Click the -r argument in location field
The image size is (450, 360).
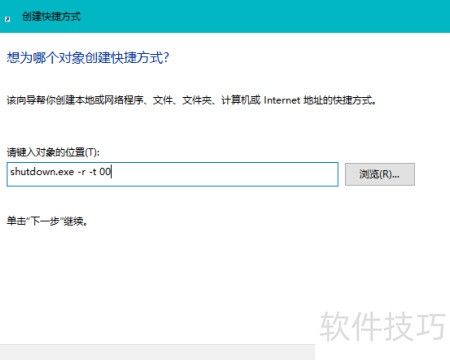(81, 172)
